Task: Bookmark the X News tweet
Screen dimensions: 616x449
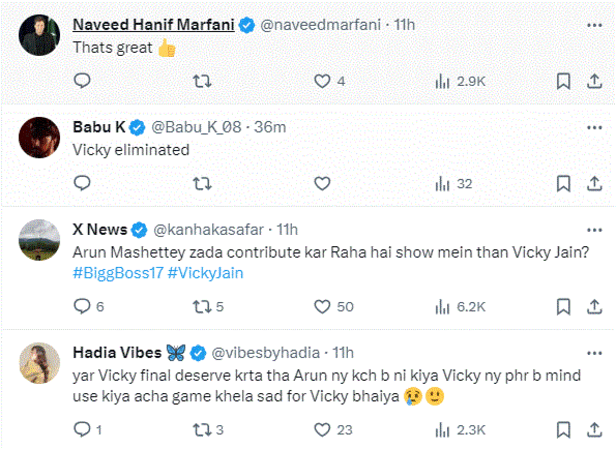Action: pos(564,306)
